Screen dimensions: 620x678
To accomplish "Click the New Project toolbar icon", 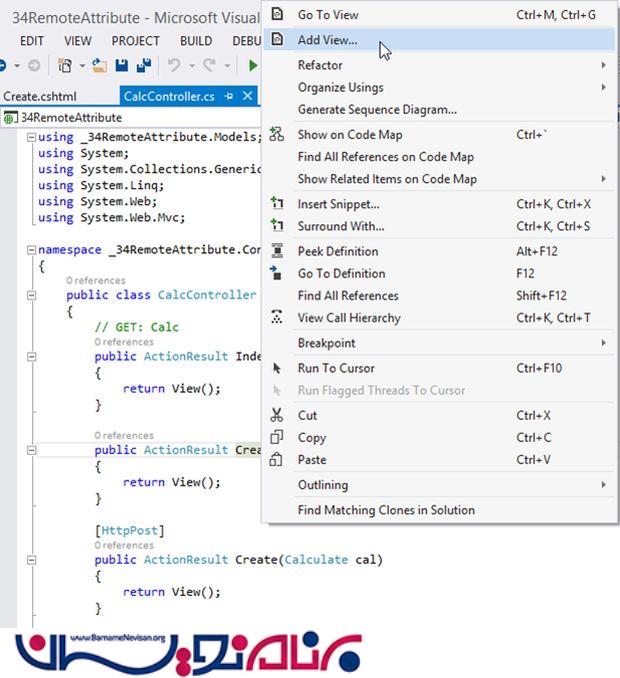I will pos(65,66).
